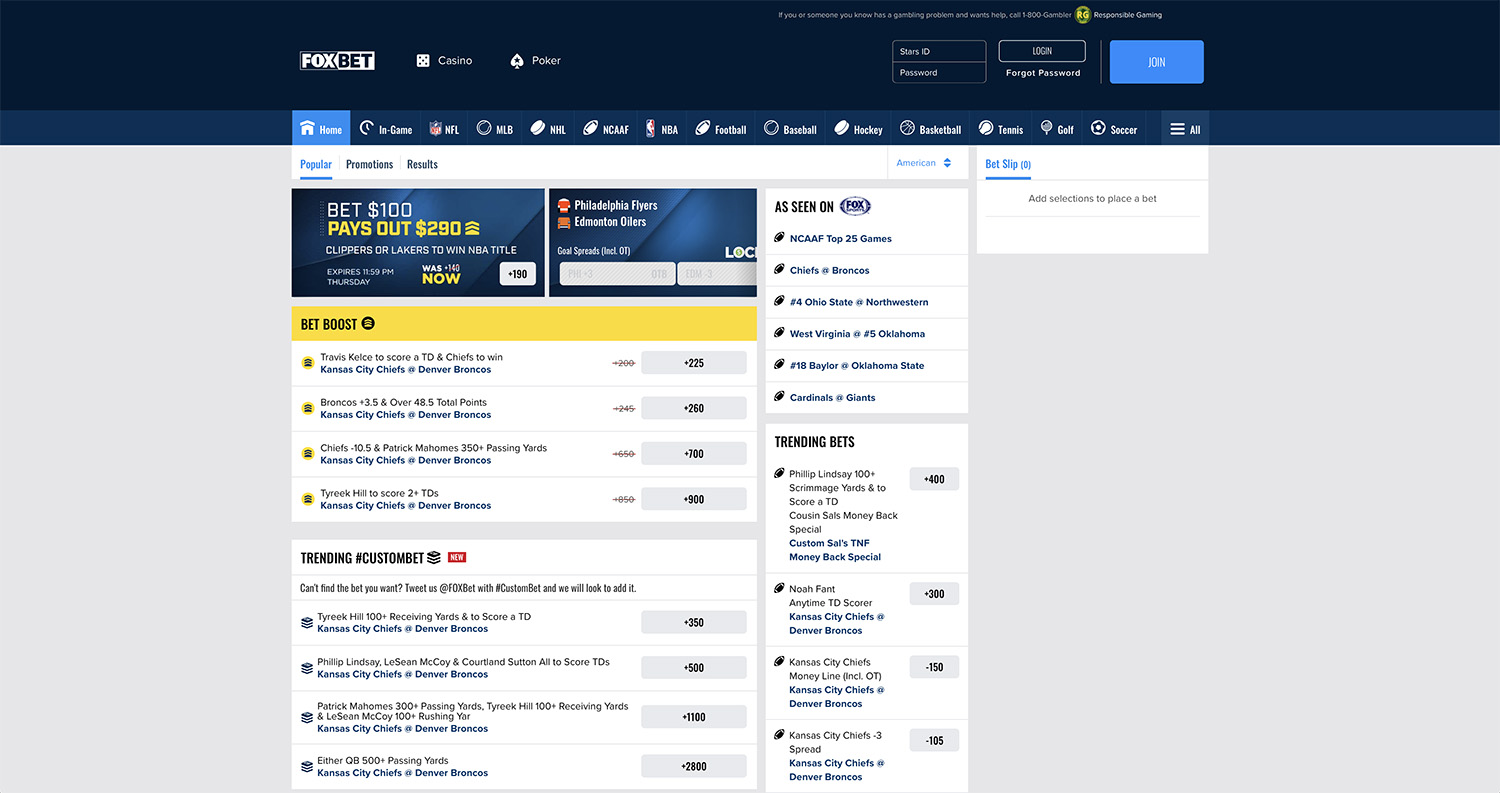This screenshot has width=1500, height=793.
Task: Open the Hockey category
Action: 859,129
